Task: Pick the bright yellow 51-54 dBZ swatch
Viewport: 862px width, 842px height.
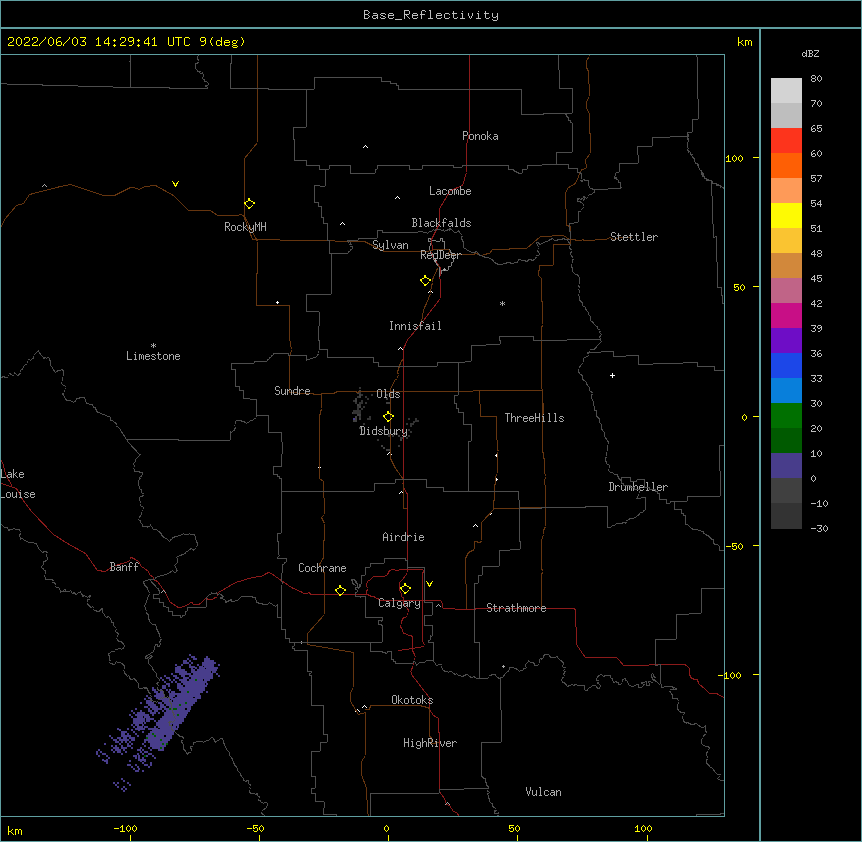Action: 786,215
